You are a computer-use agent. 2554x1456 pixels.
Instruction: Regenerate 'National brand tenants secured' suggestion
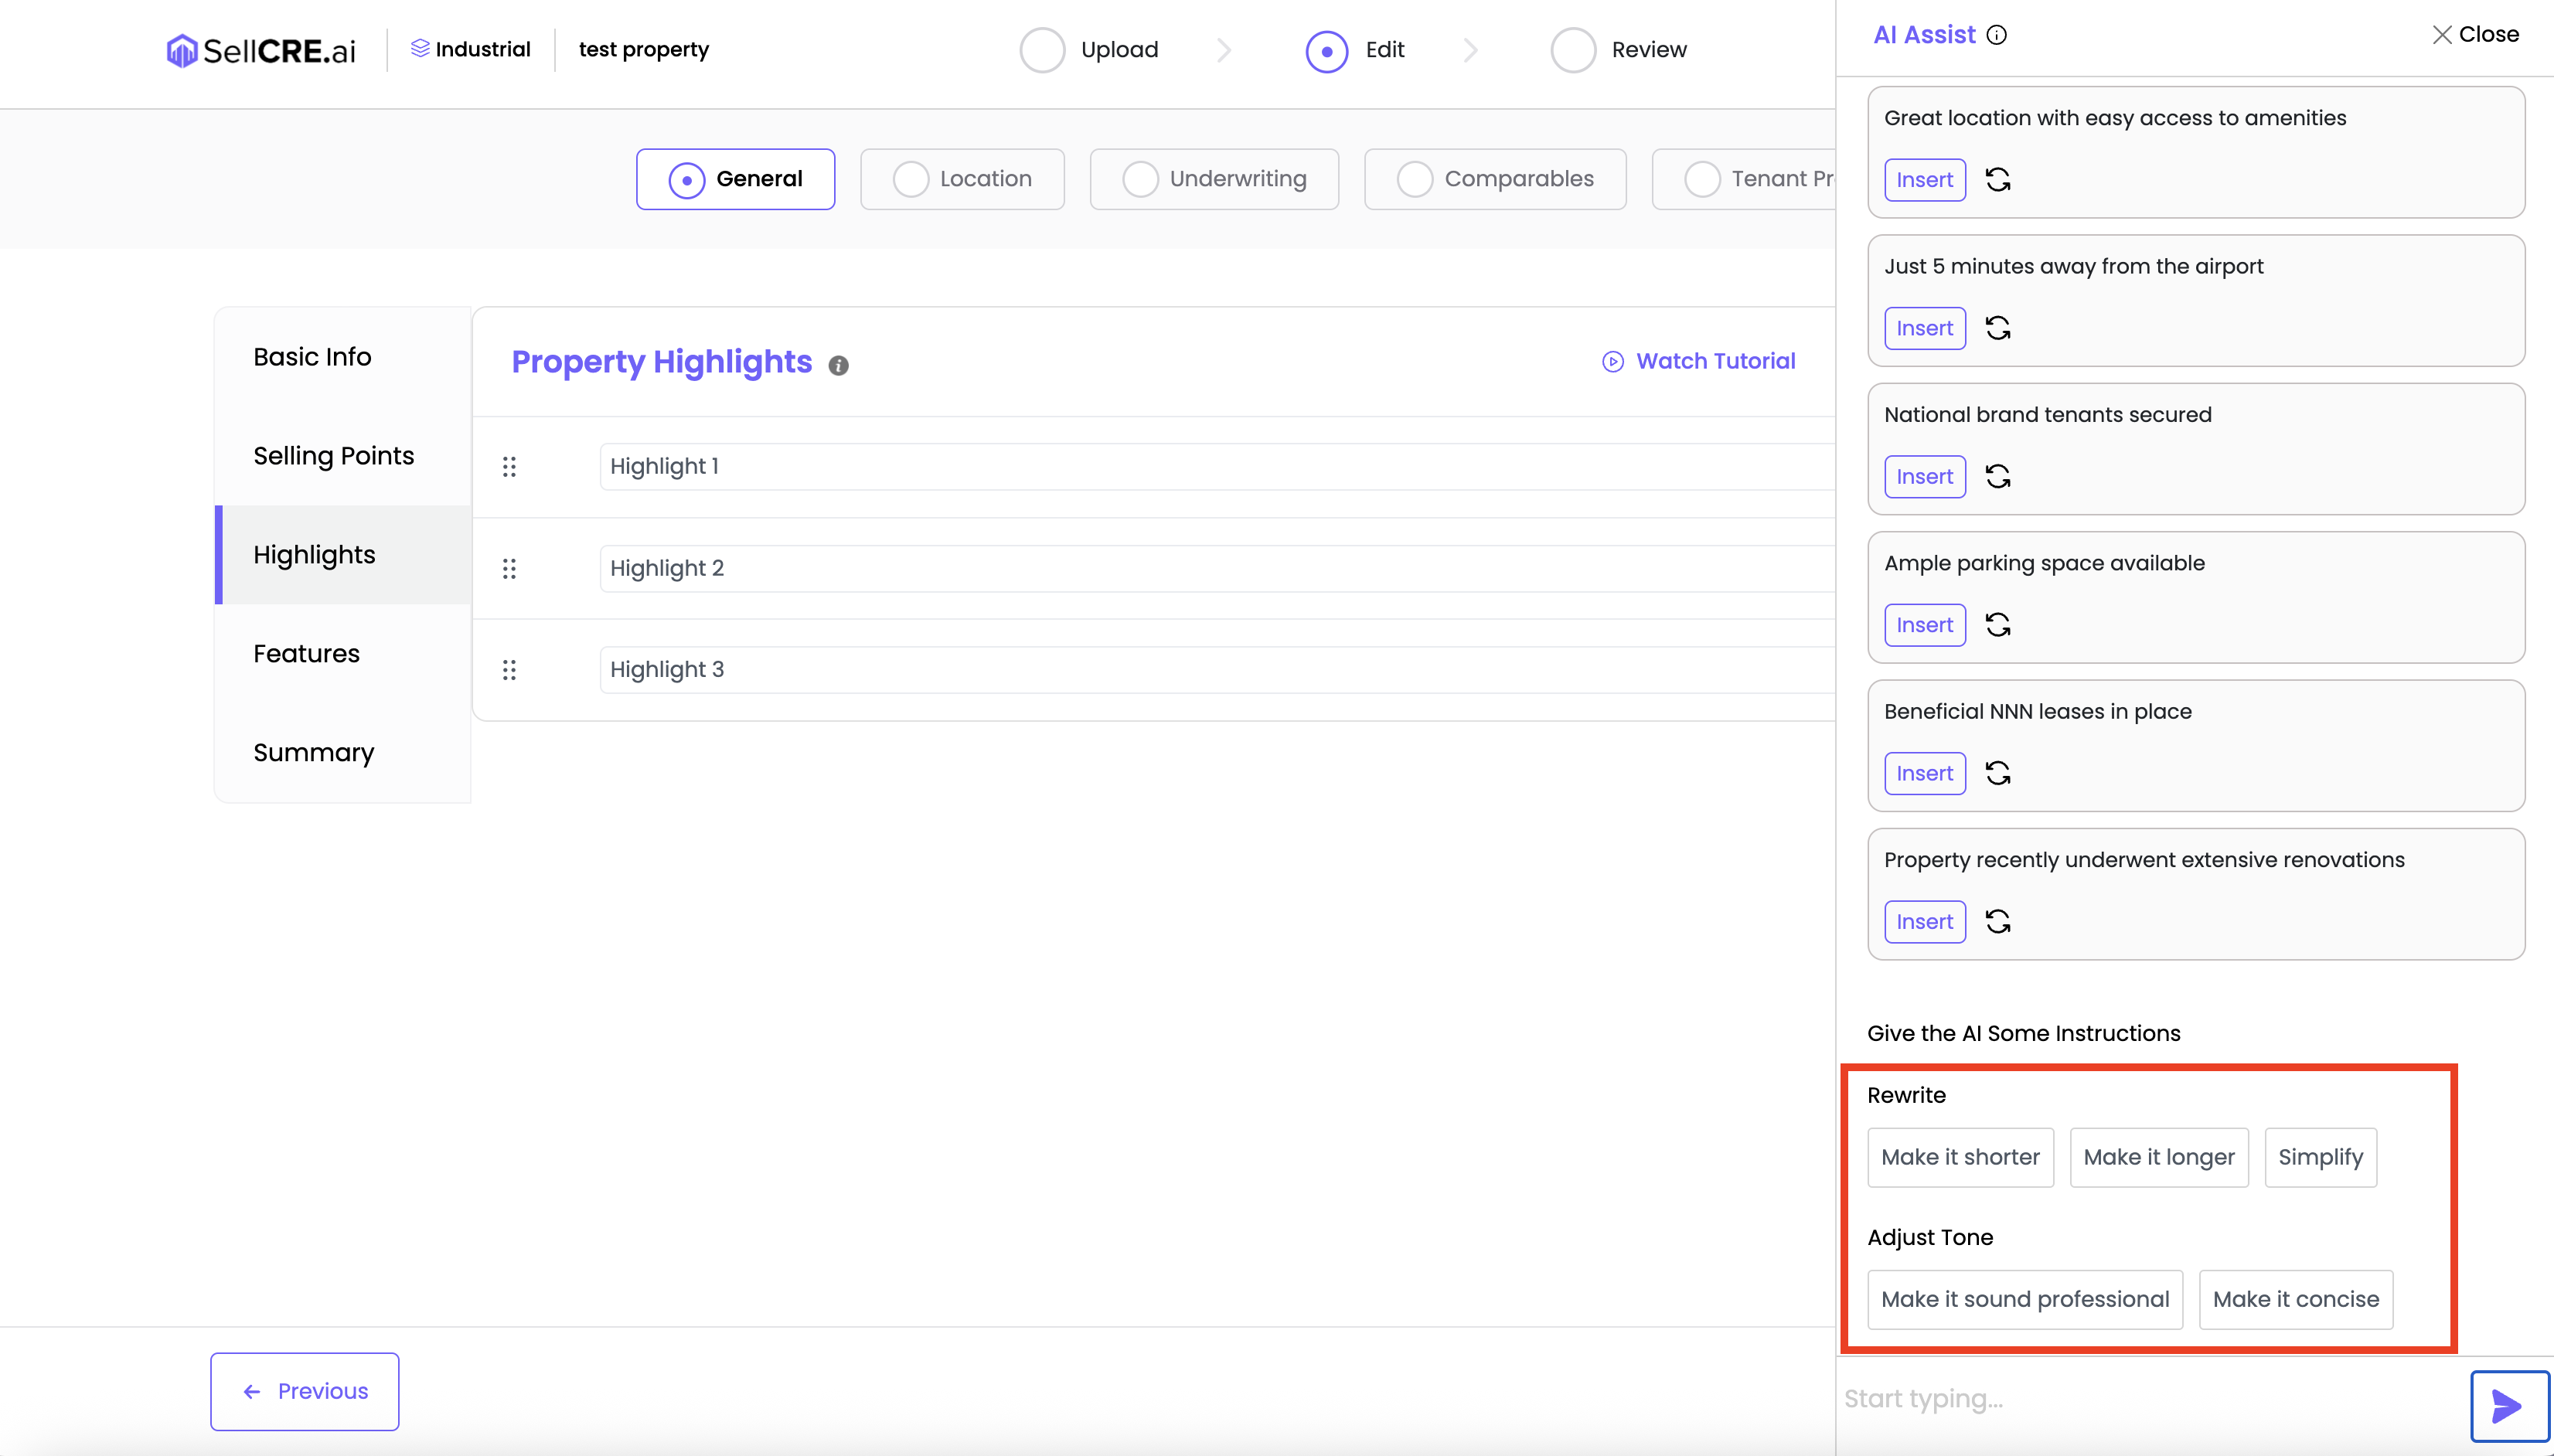[1997, 477]
